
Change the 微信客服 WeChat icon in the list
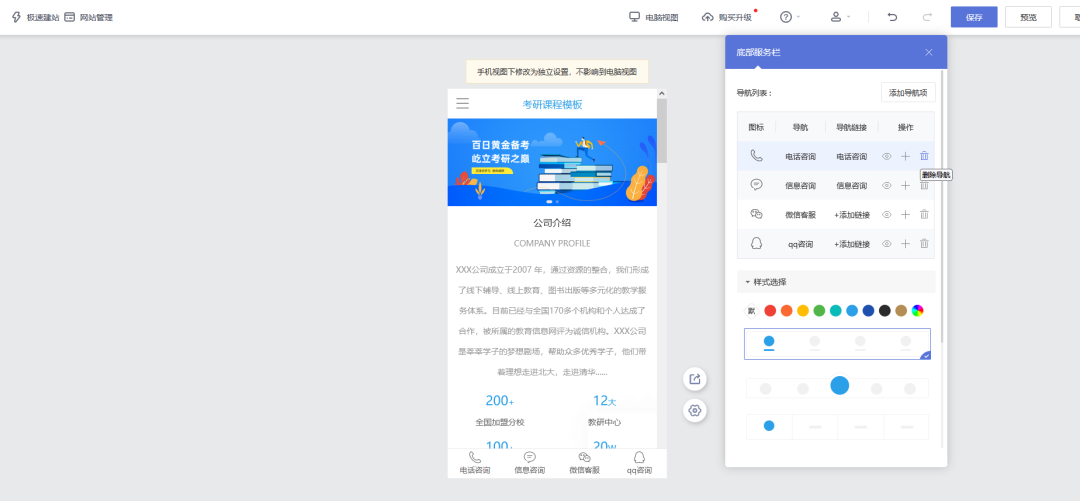[756, 214]
